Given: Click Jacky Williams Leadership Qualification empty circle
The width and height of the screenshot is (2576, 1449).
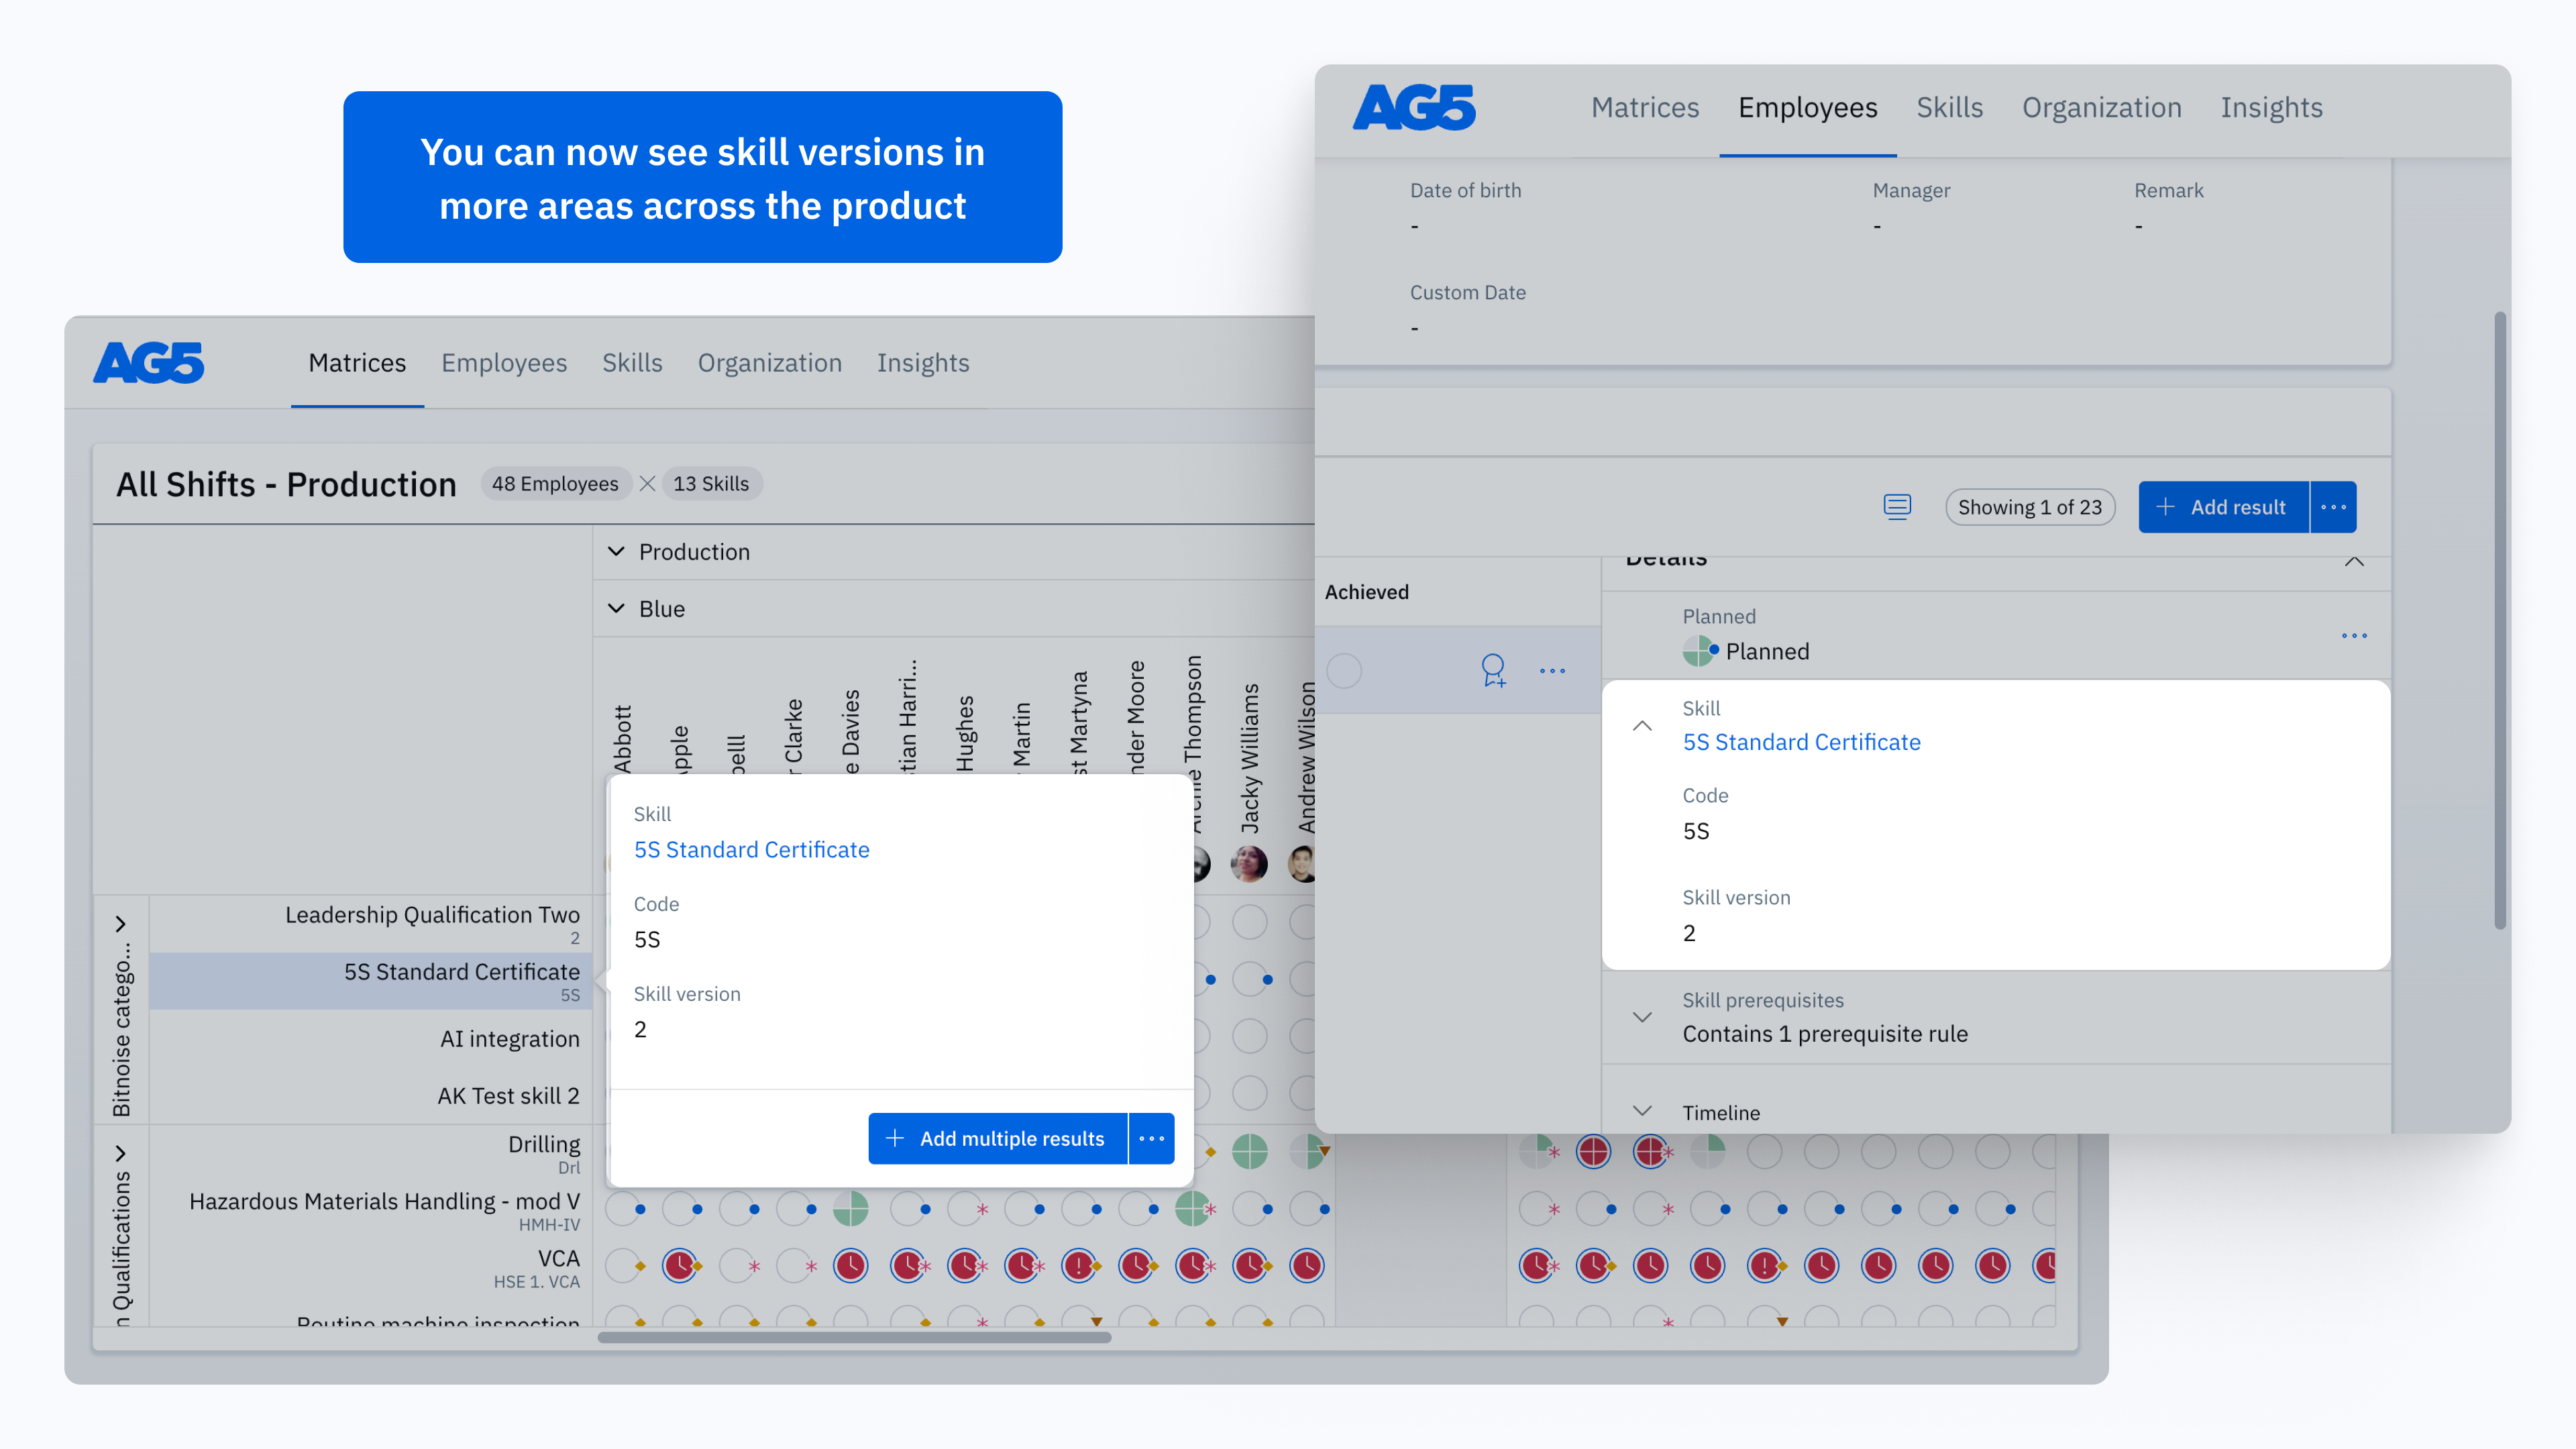Looking at the screenshot, I should (x=1249, y=921).
